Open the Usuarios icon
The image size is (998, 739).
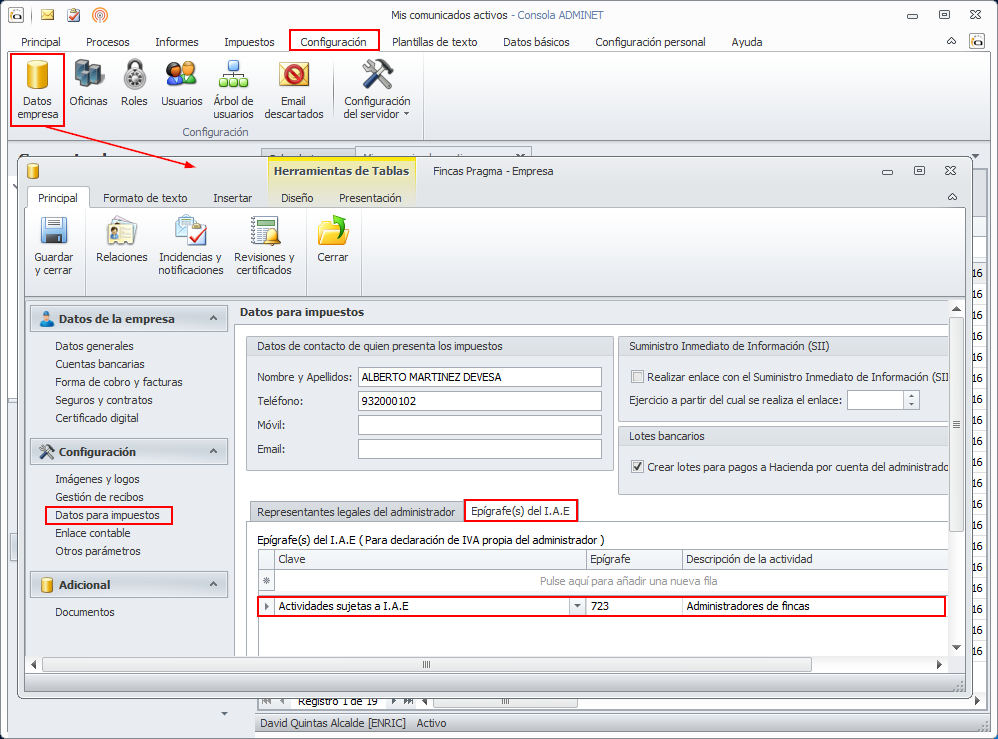[x=181, y=83]
